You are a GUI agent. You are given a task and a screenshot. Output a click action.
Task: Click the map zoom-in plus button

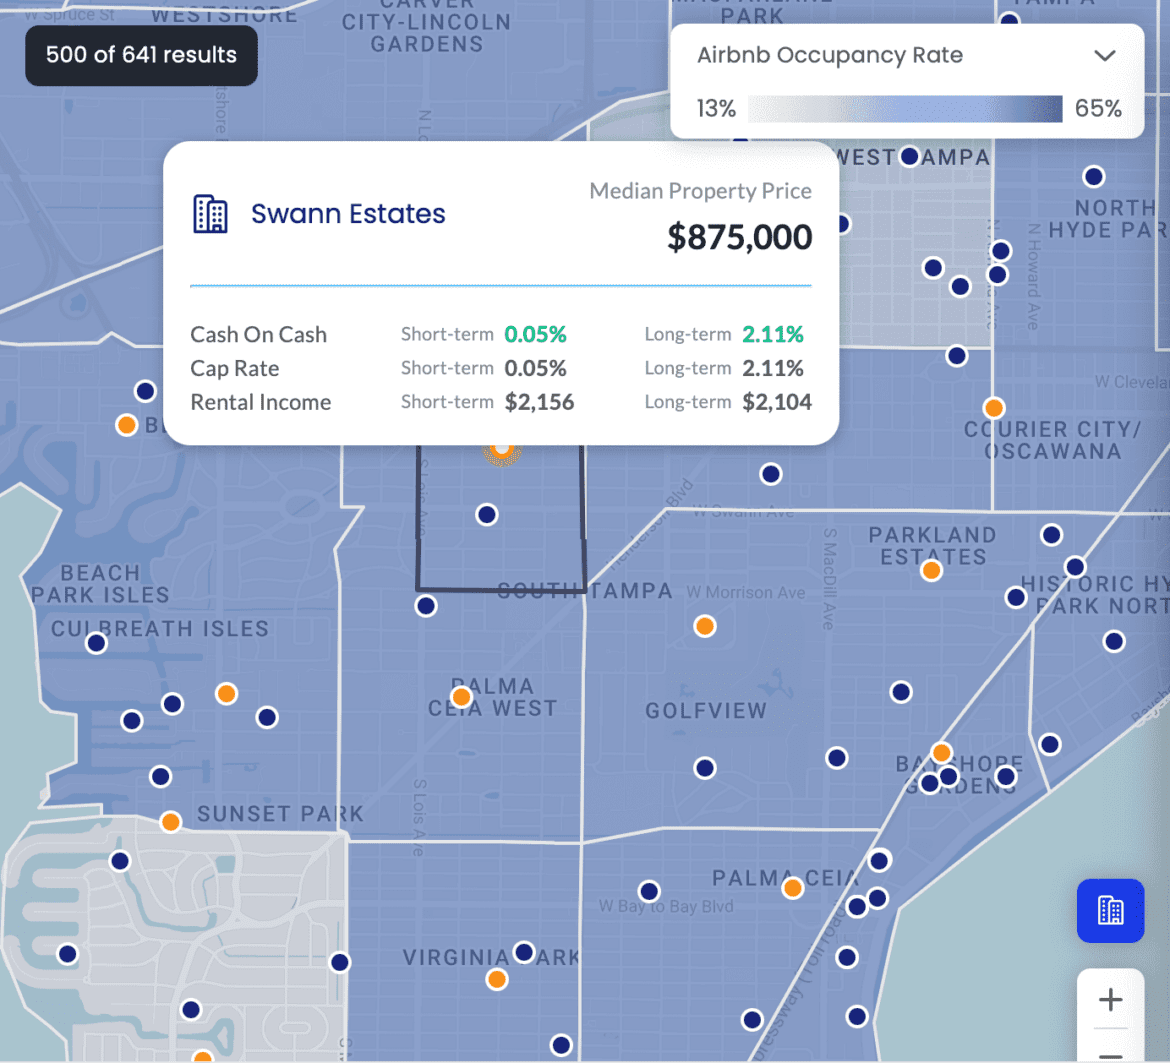1110,999
